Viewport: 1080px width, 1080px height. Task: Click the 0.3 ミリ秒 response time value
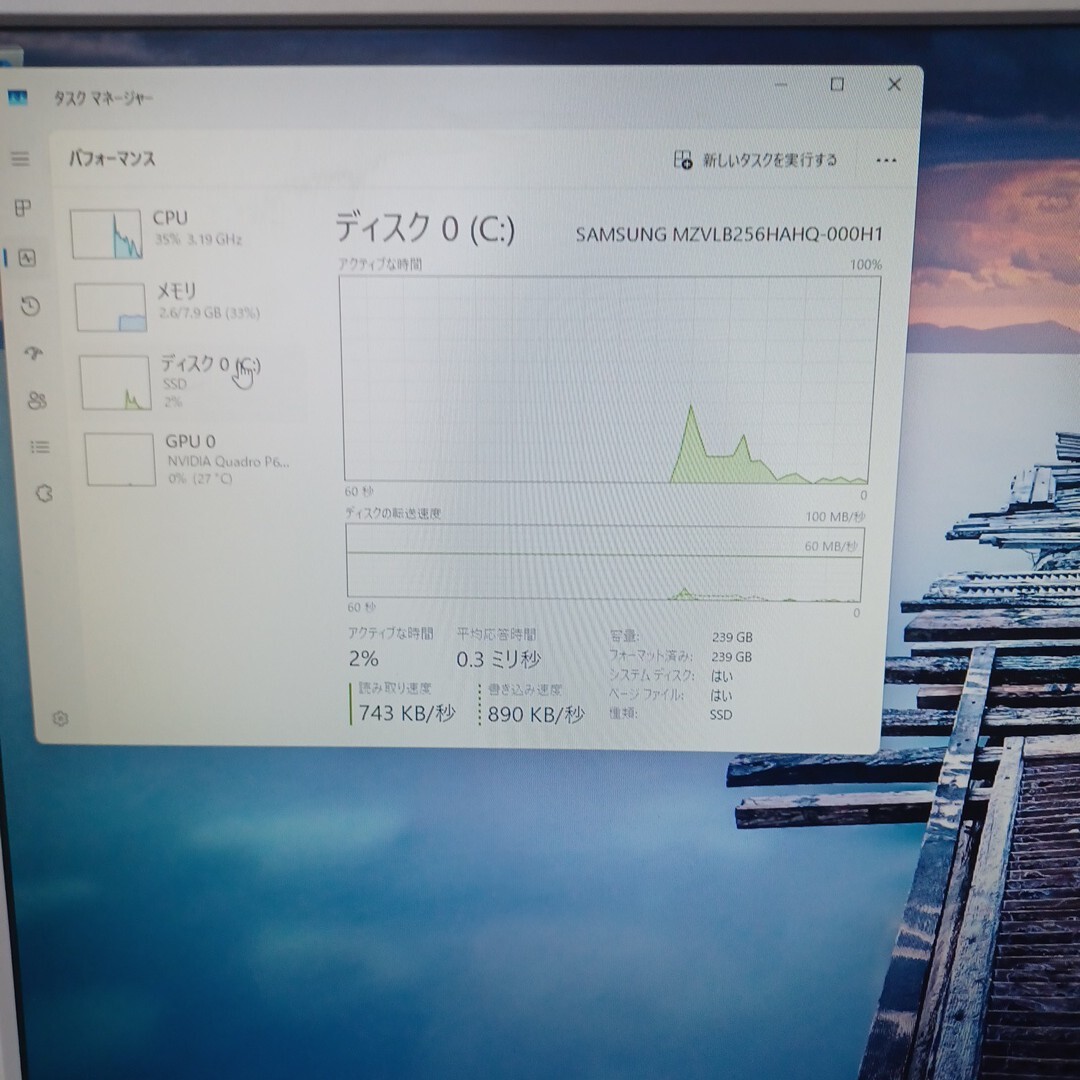click(x=498, y=660)
